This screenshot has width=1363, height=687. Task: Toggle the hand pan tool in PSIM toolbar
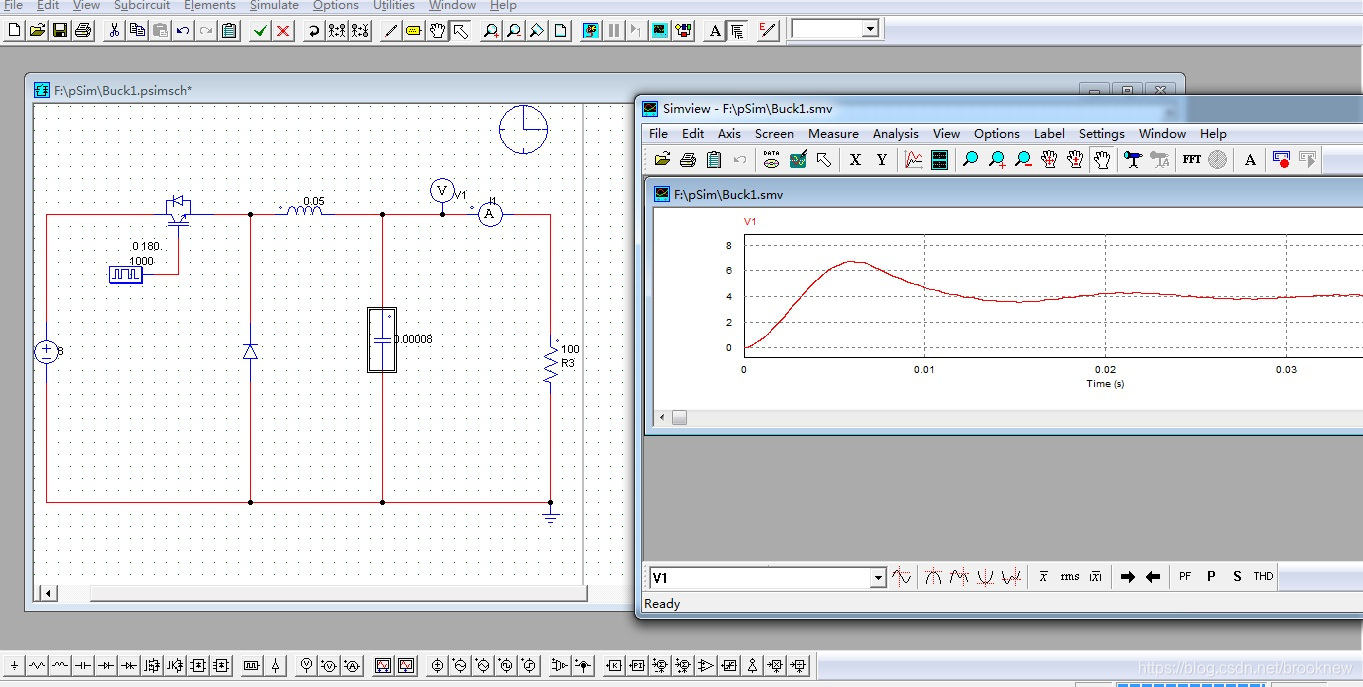(437, 30)
